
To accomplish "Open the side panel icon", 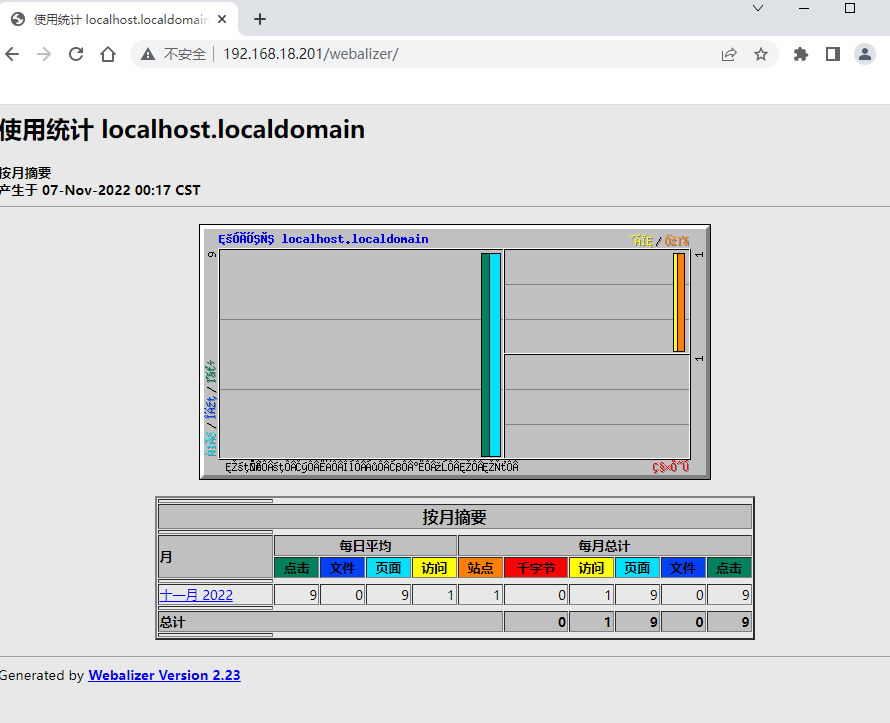I will [832, 54].
